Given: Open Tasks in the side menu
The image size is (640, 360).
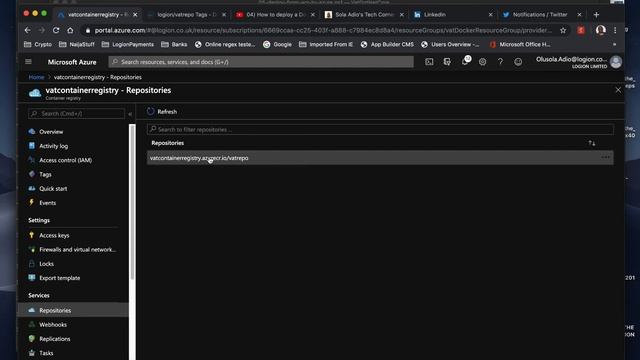Looking at the screenshot, I should coord(46,353).
